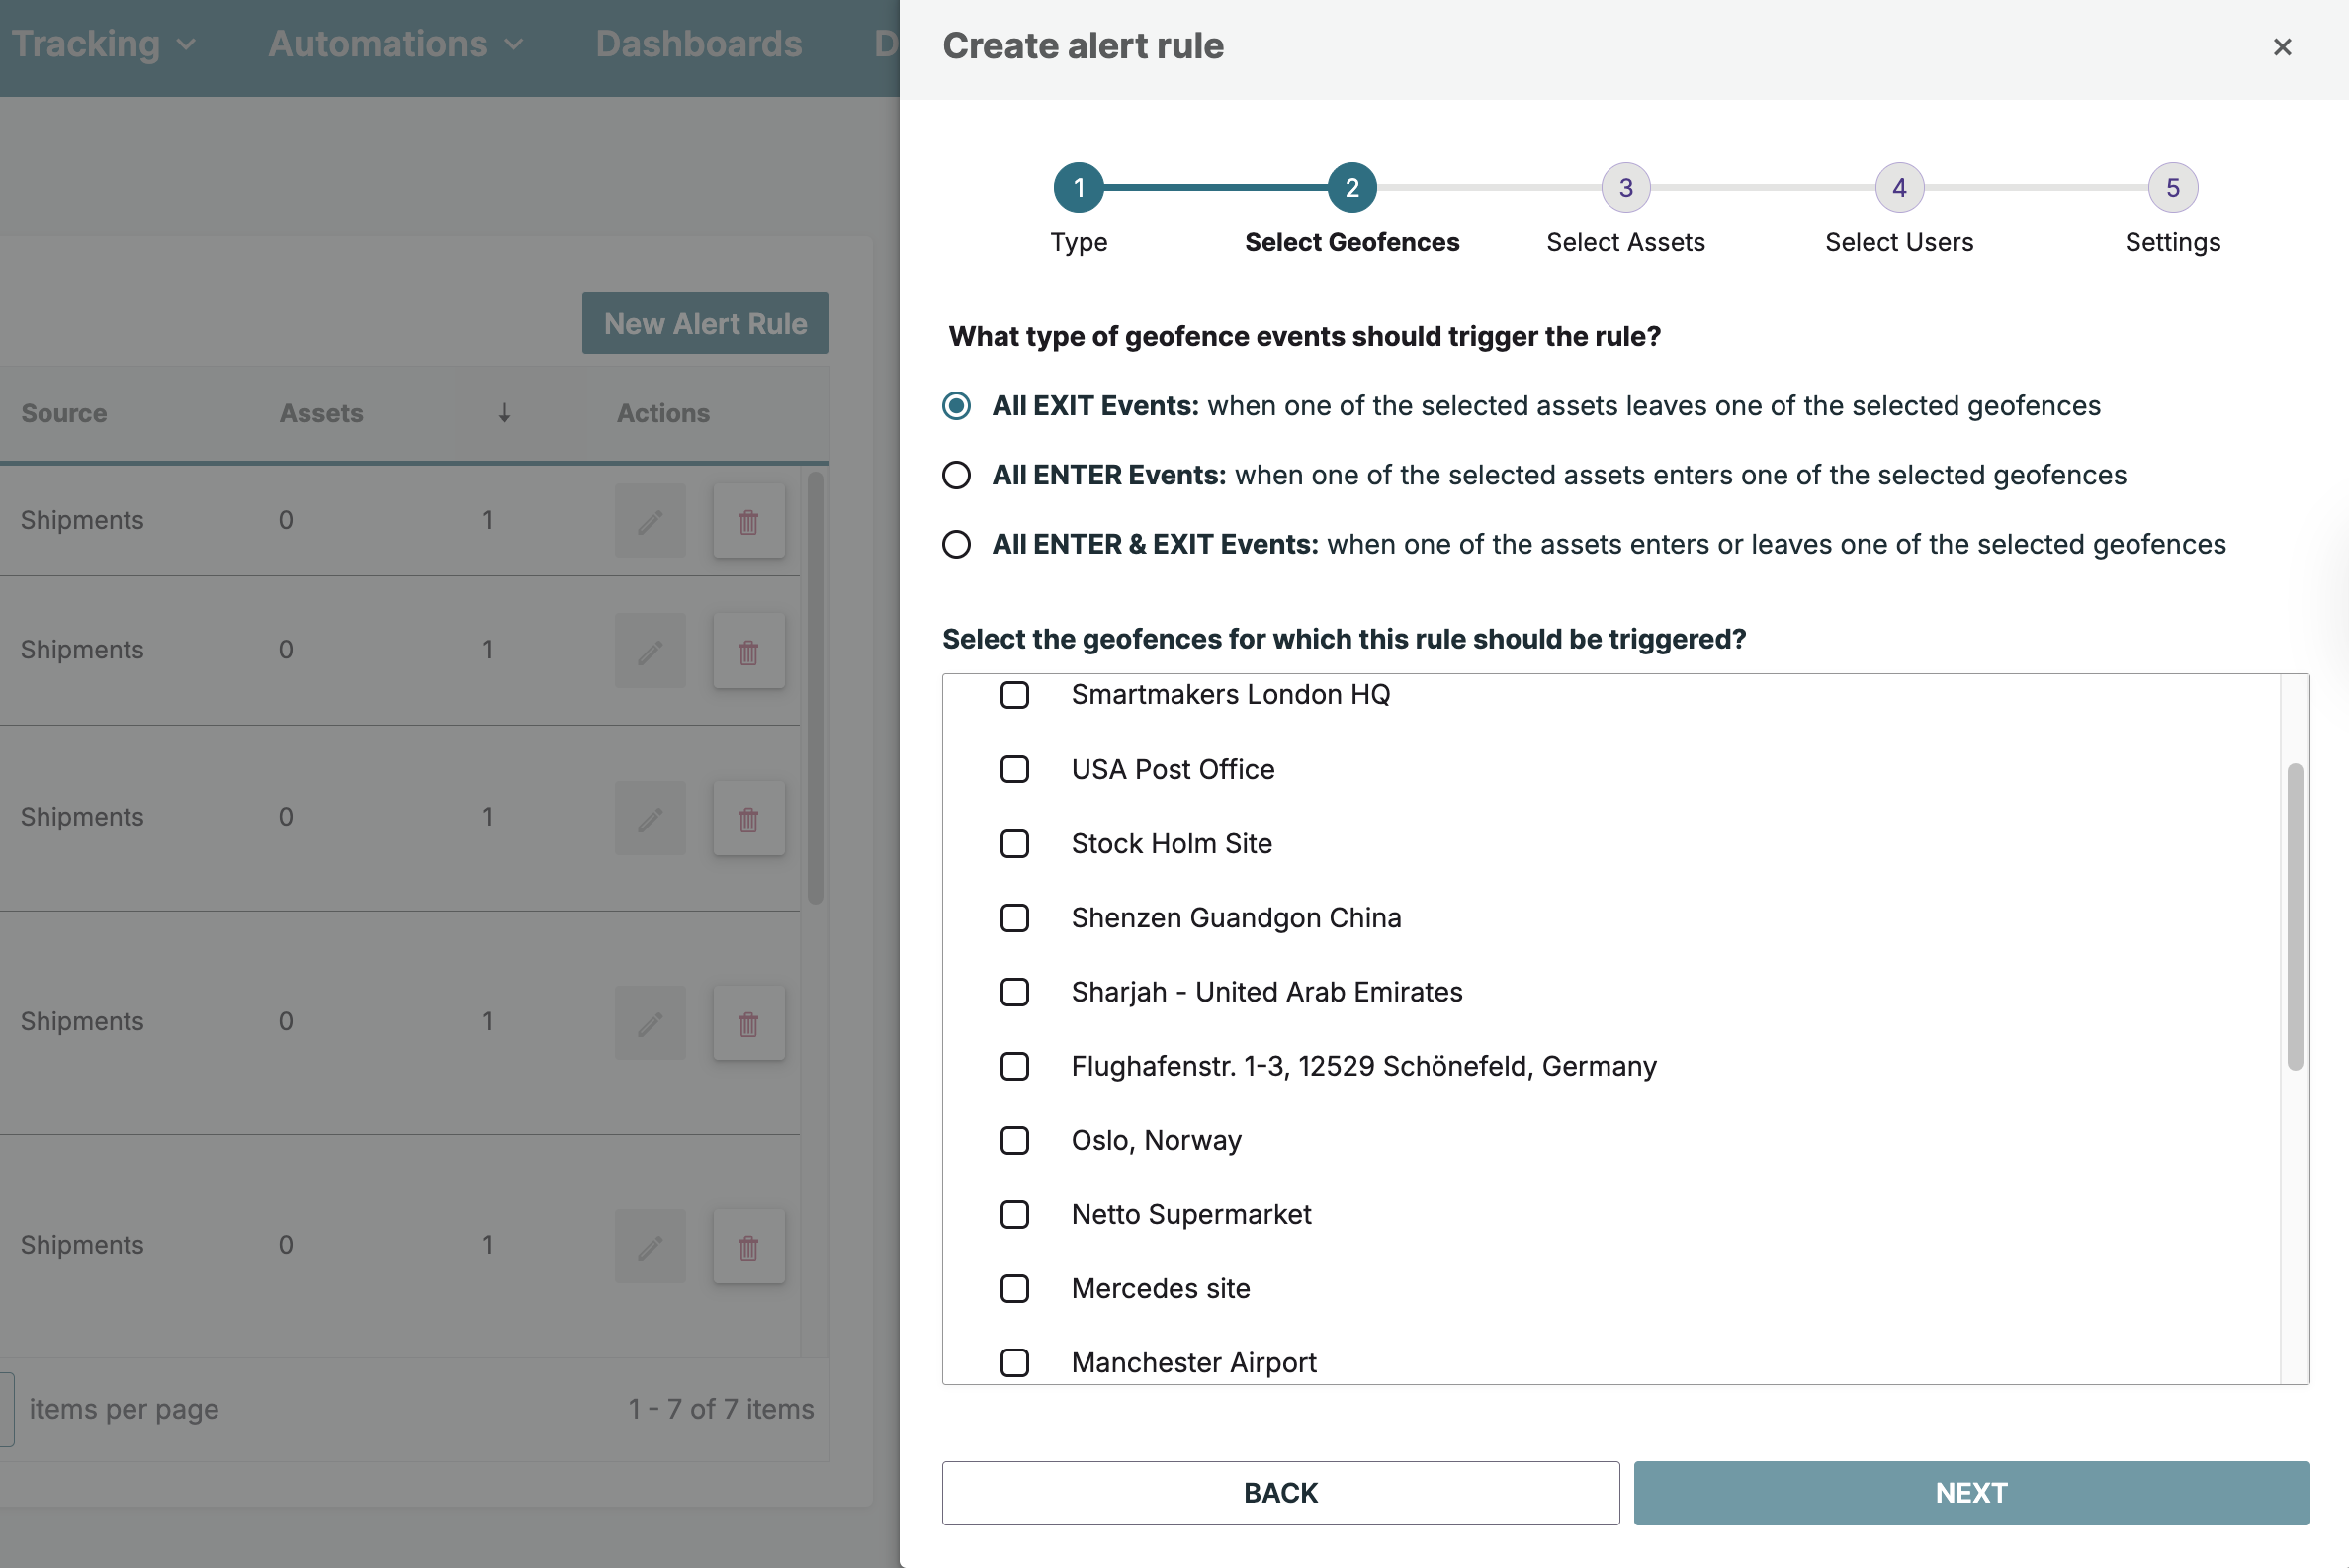Click the pencil icon in the last Shipments row
Viewport: 2349px width, 1568px height.
tap(650, 1246)
